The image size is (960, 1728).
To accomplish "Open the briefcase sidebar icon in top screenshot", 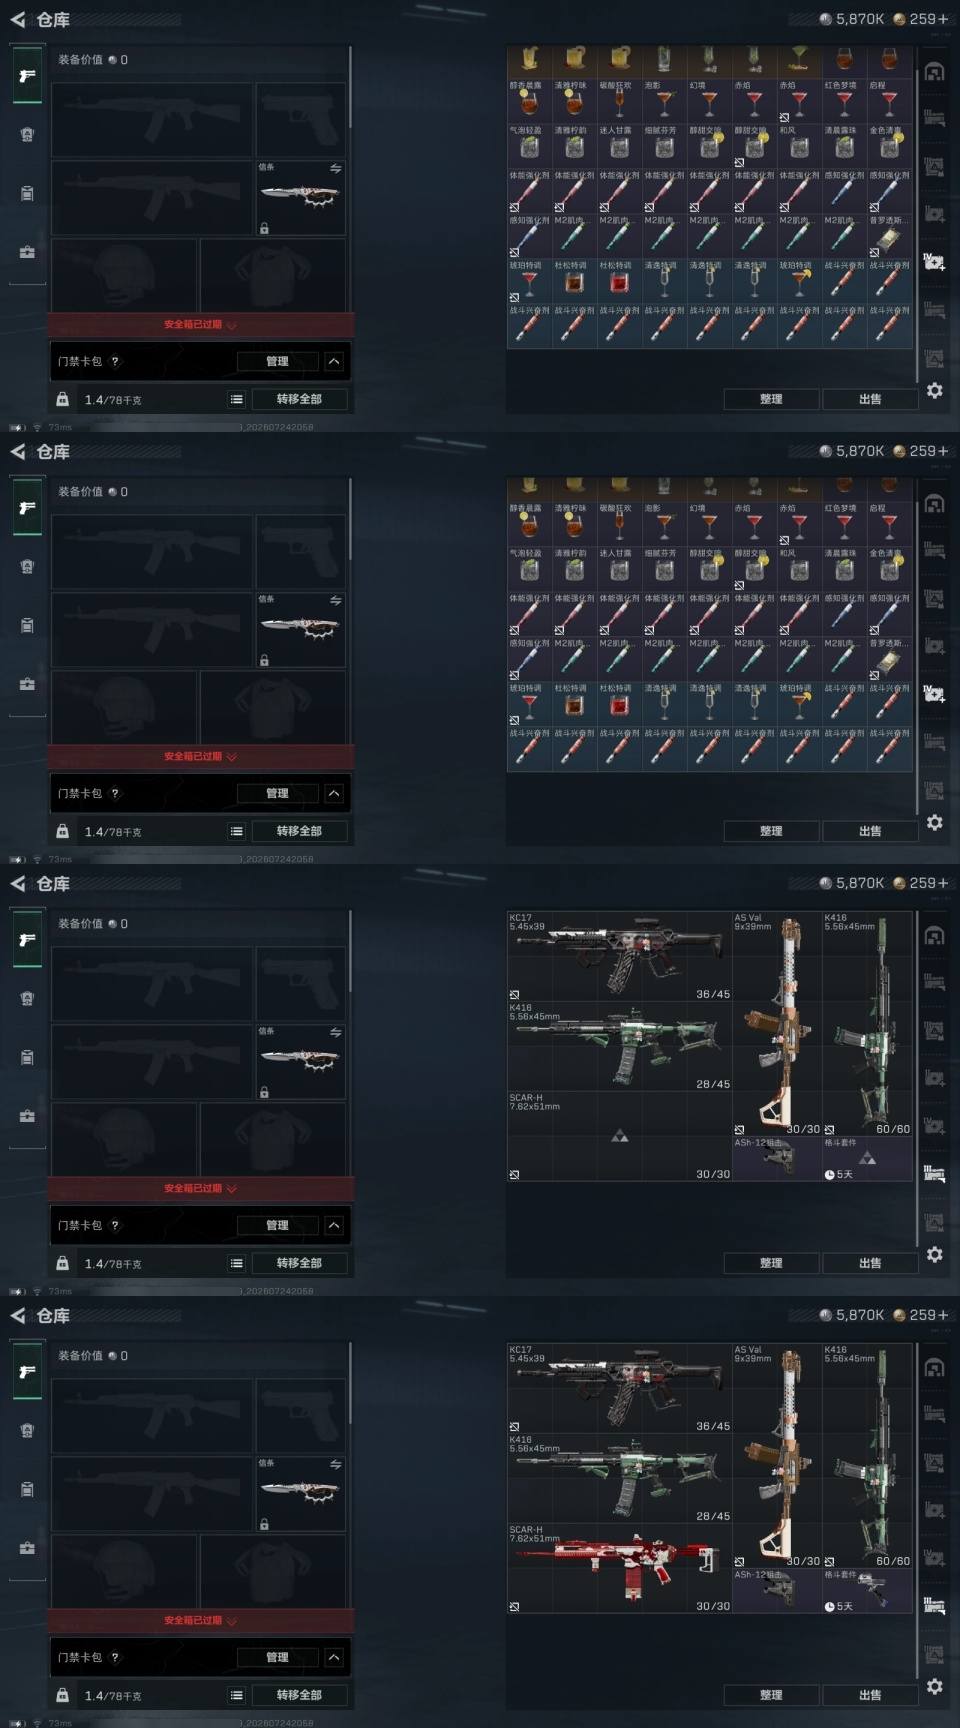I will (x=27, y=253).
